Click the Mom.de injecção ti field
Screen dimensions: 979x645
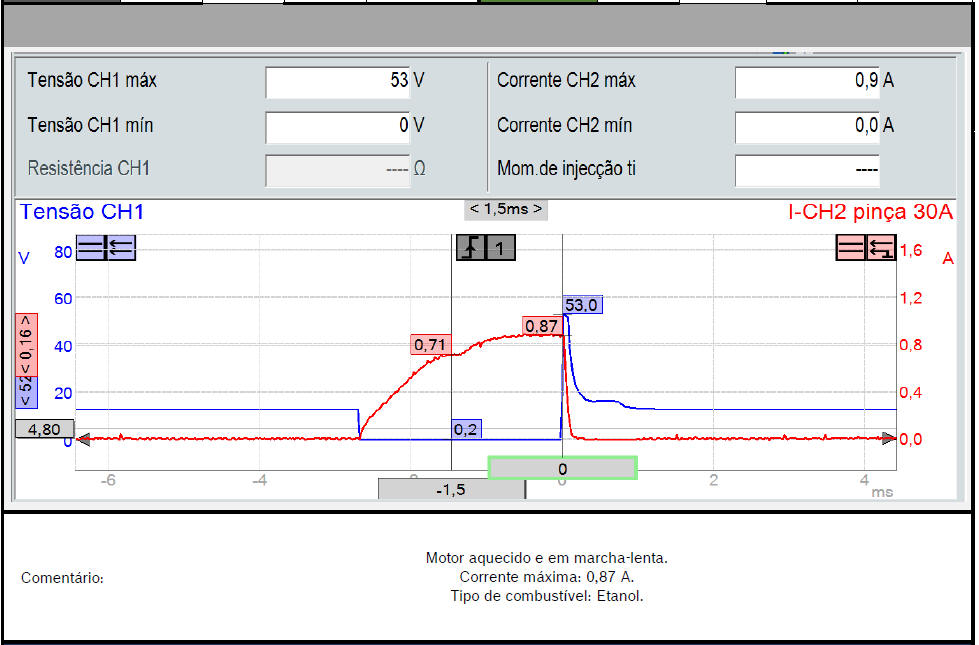(x=807, y=169)
